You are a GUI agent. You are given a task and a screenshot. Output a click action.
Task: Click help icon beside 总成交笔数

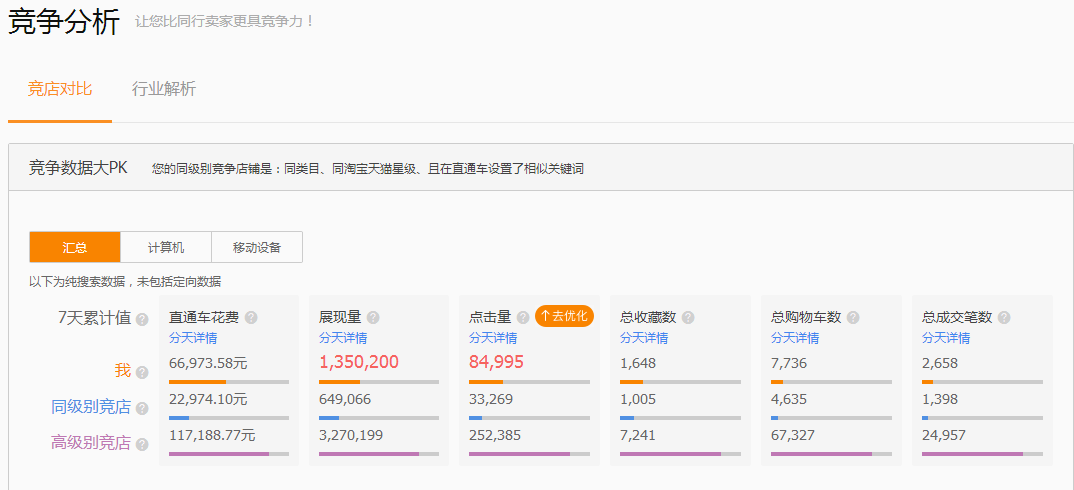(1004, 317)
